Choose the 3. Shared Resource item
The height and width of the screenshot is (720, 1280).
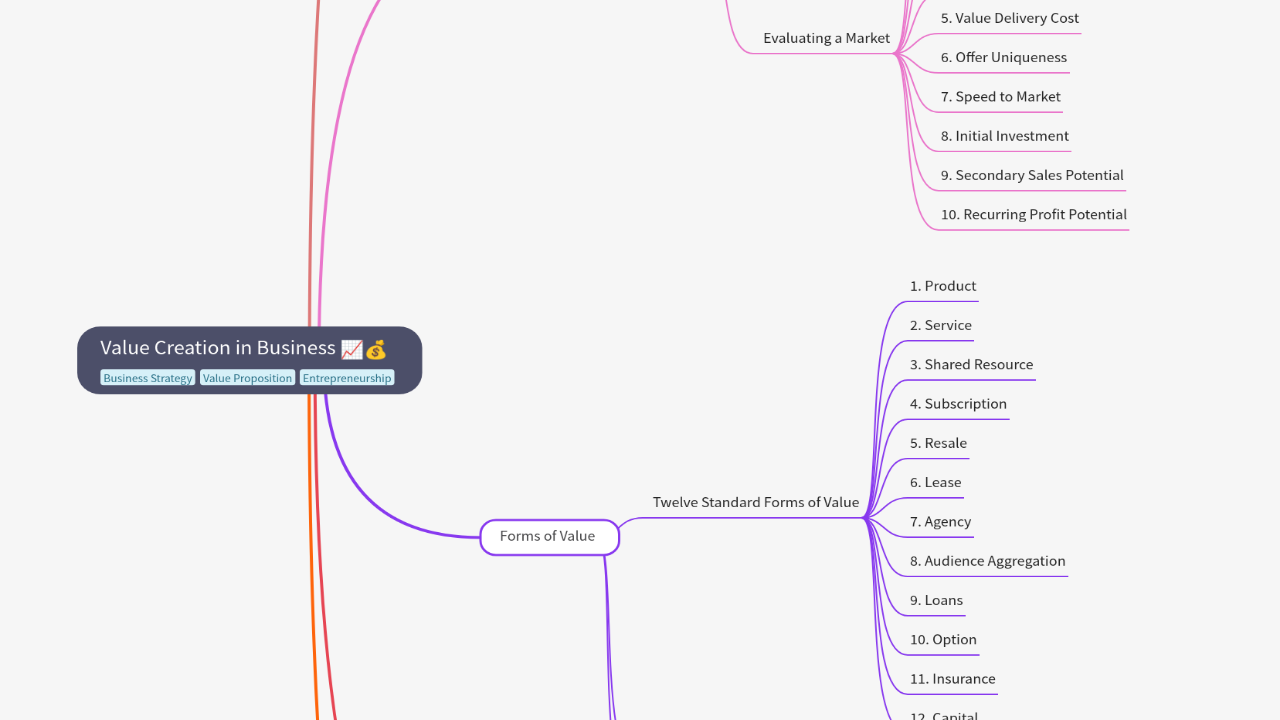pos(971,365)
